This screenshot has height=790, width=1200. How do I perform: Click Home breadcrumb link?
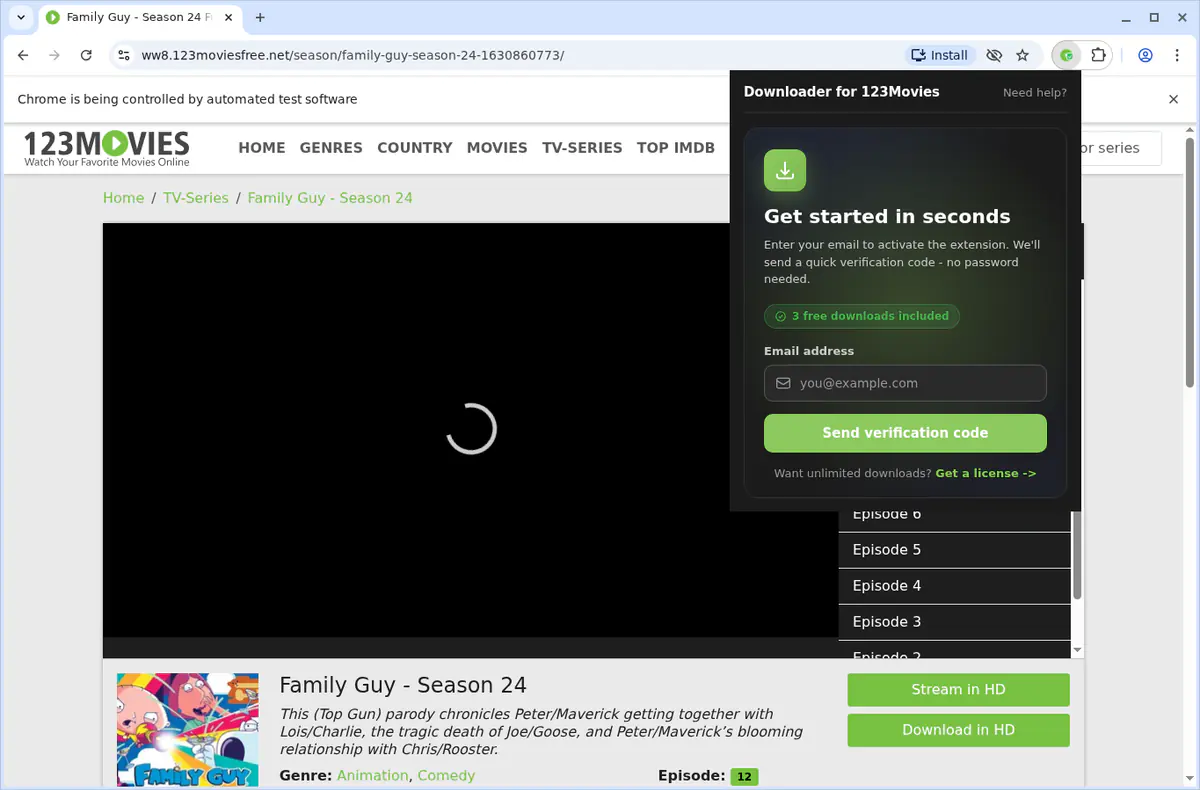click(123, 198)
